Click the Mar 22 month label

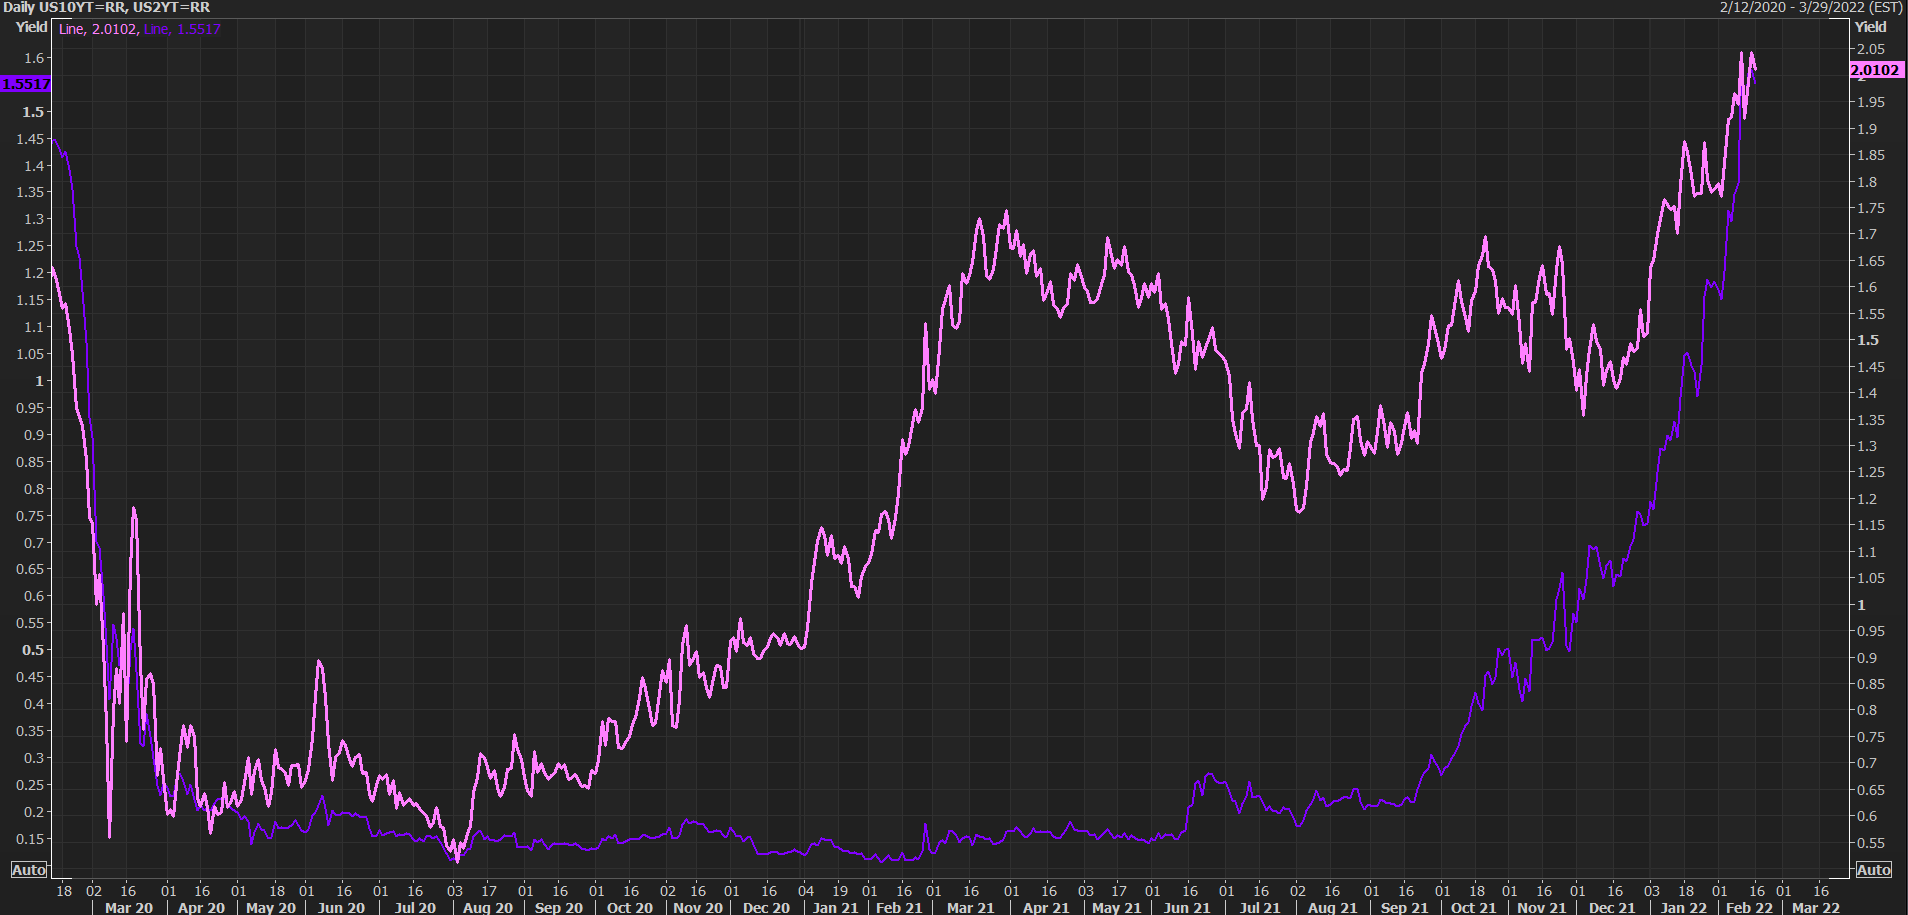tap(1816, 908)
